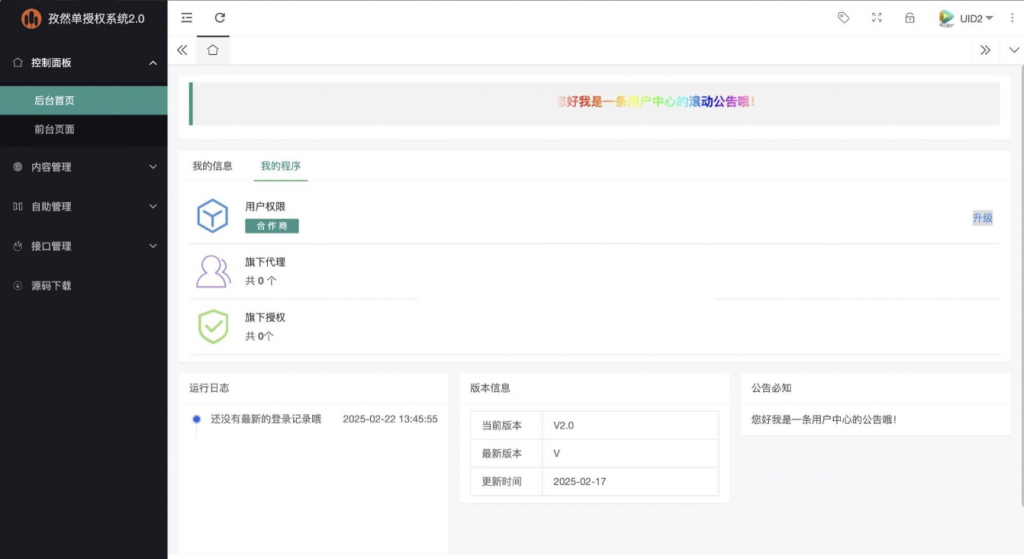
Task: Click the 合作商 badge
Action: pyautogui.click(x=272, y=226)
